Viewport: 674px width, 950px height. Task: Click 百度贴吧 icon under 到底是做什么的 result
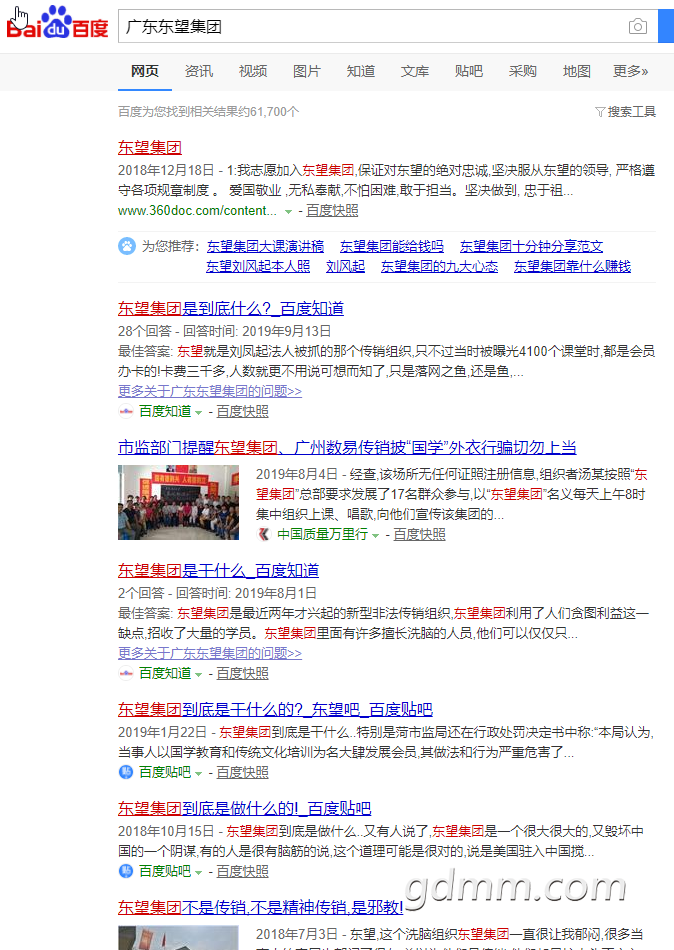125,871
